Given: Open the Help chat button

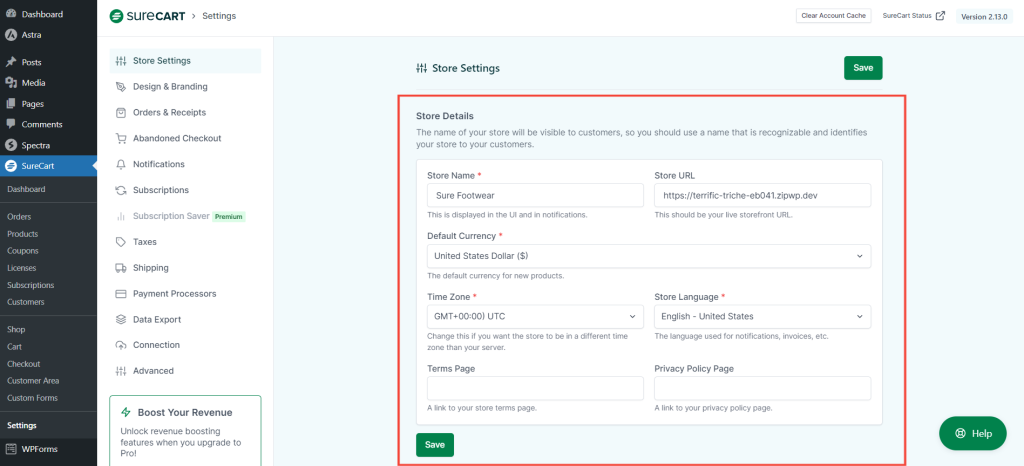Looking at the screenshot, I should click(972, 433).
